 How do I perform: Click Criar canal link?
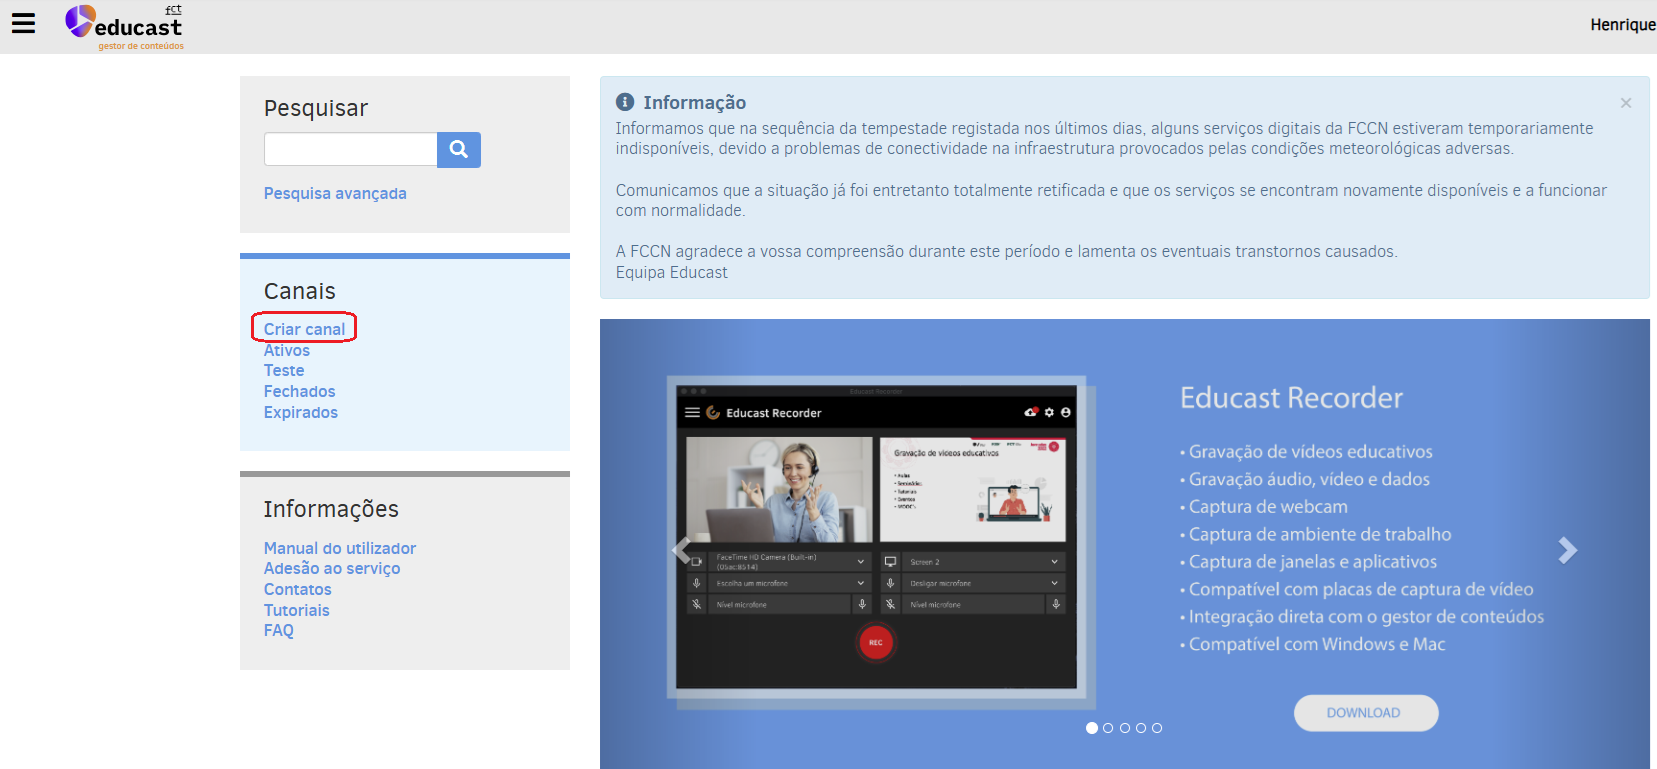(x=304, y=329)
